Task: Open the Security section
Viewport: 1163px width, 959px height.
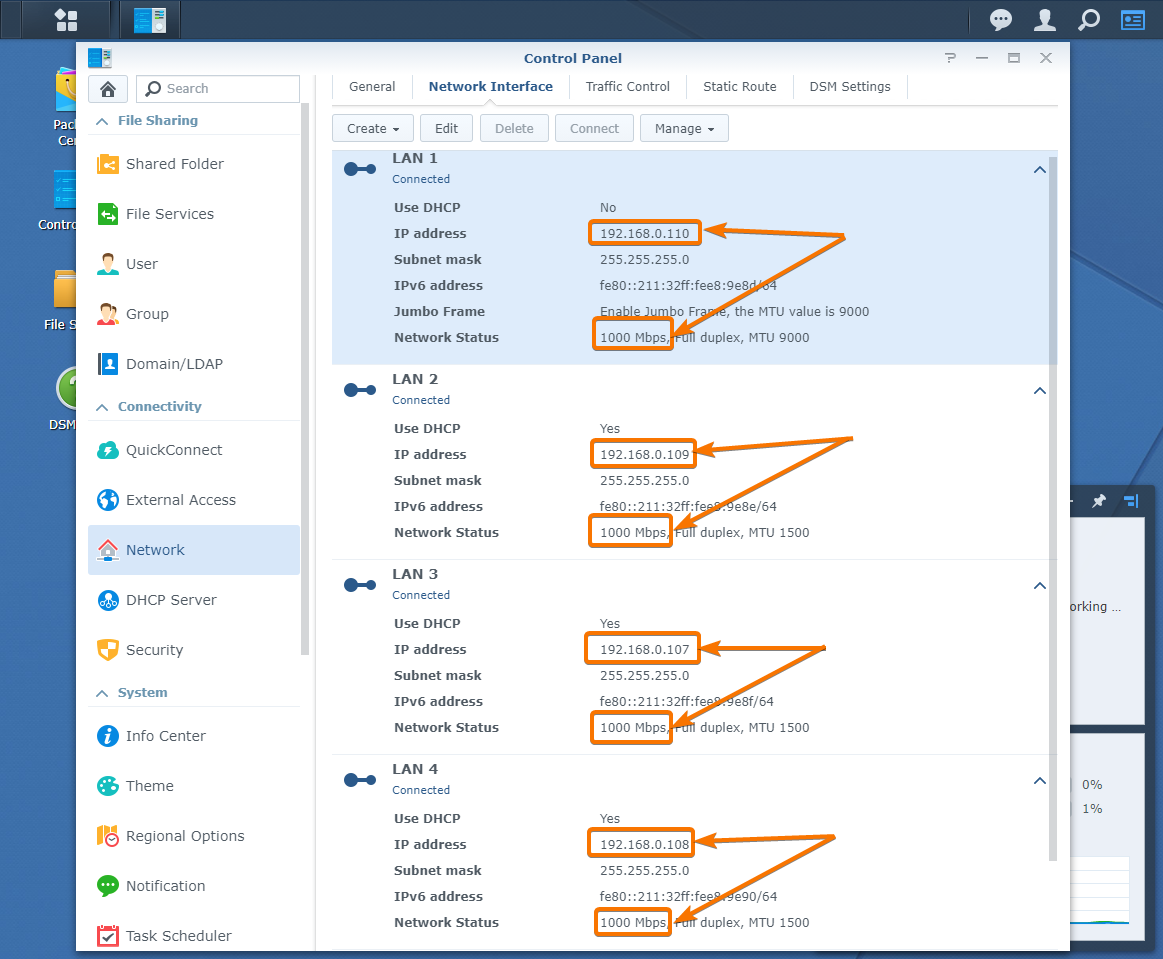Action: point(154,650)
